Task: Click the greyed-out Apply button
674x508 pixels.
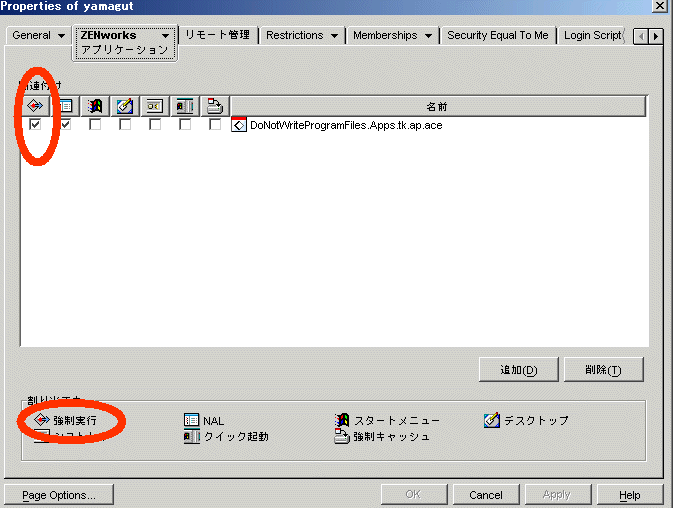Action: 558,495
